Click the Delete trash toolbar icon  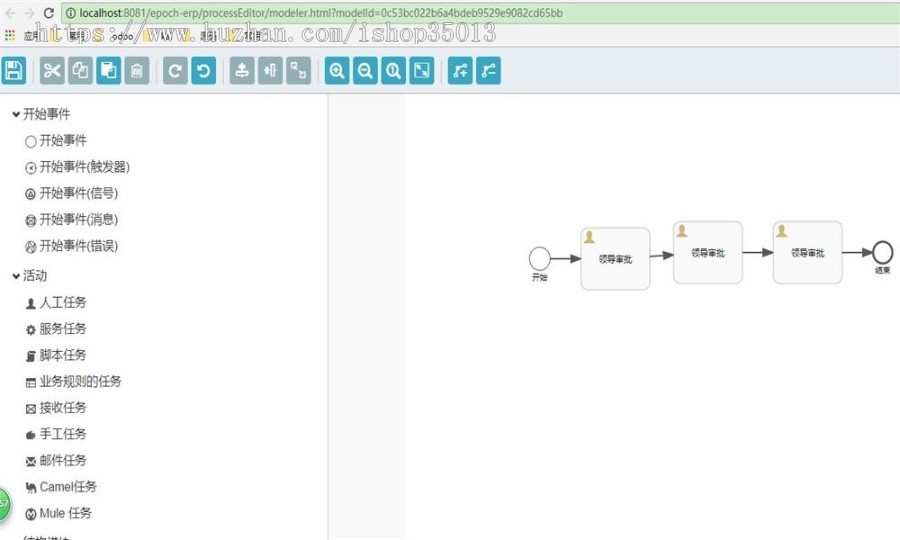tap(137, 71)
